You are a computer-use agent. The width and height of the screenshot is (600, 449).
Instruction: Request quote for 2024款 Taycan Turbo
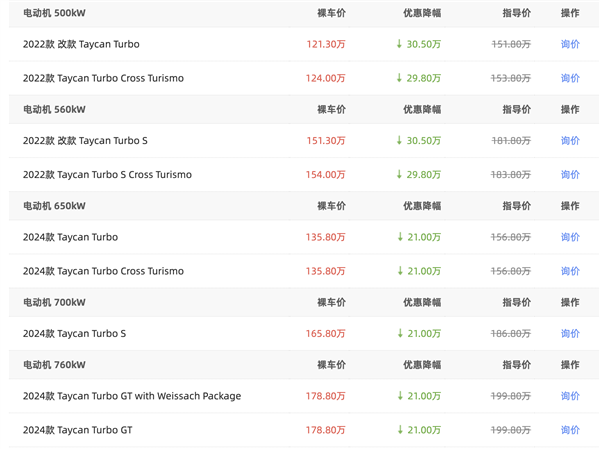tap(570, 237)
